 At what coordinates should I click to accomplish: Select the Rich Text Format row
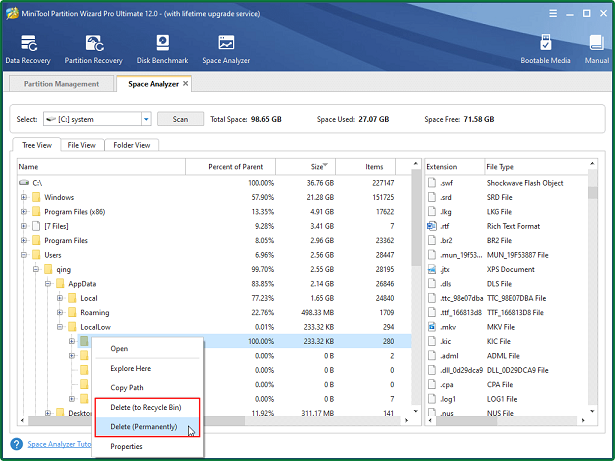tap(506, 226)
